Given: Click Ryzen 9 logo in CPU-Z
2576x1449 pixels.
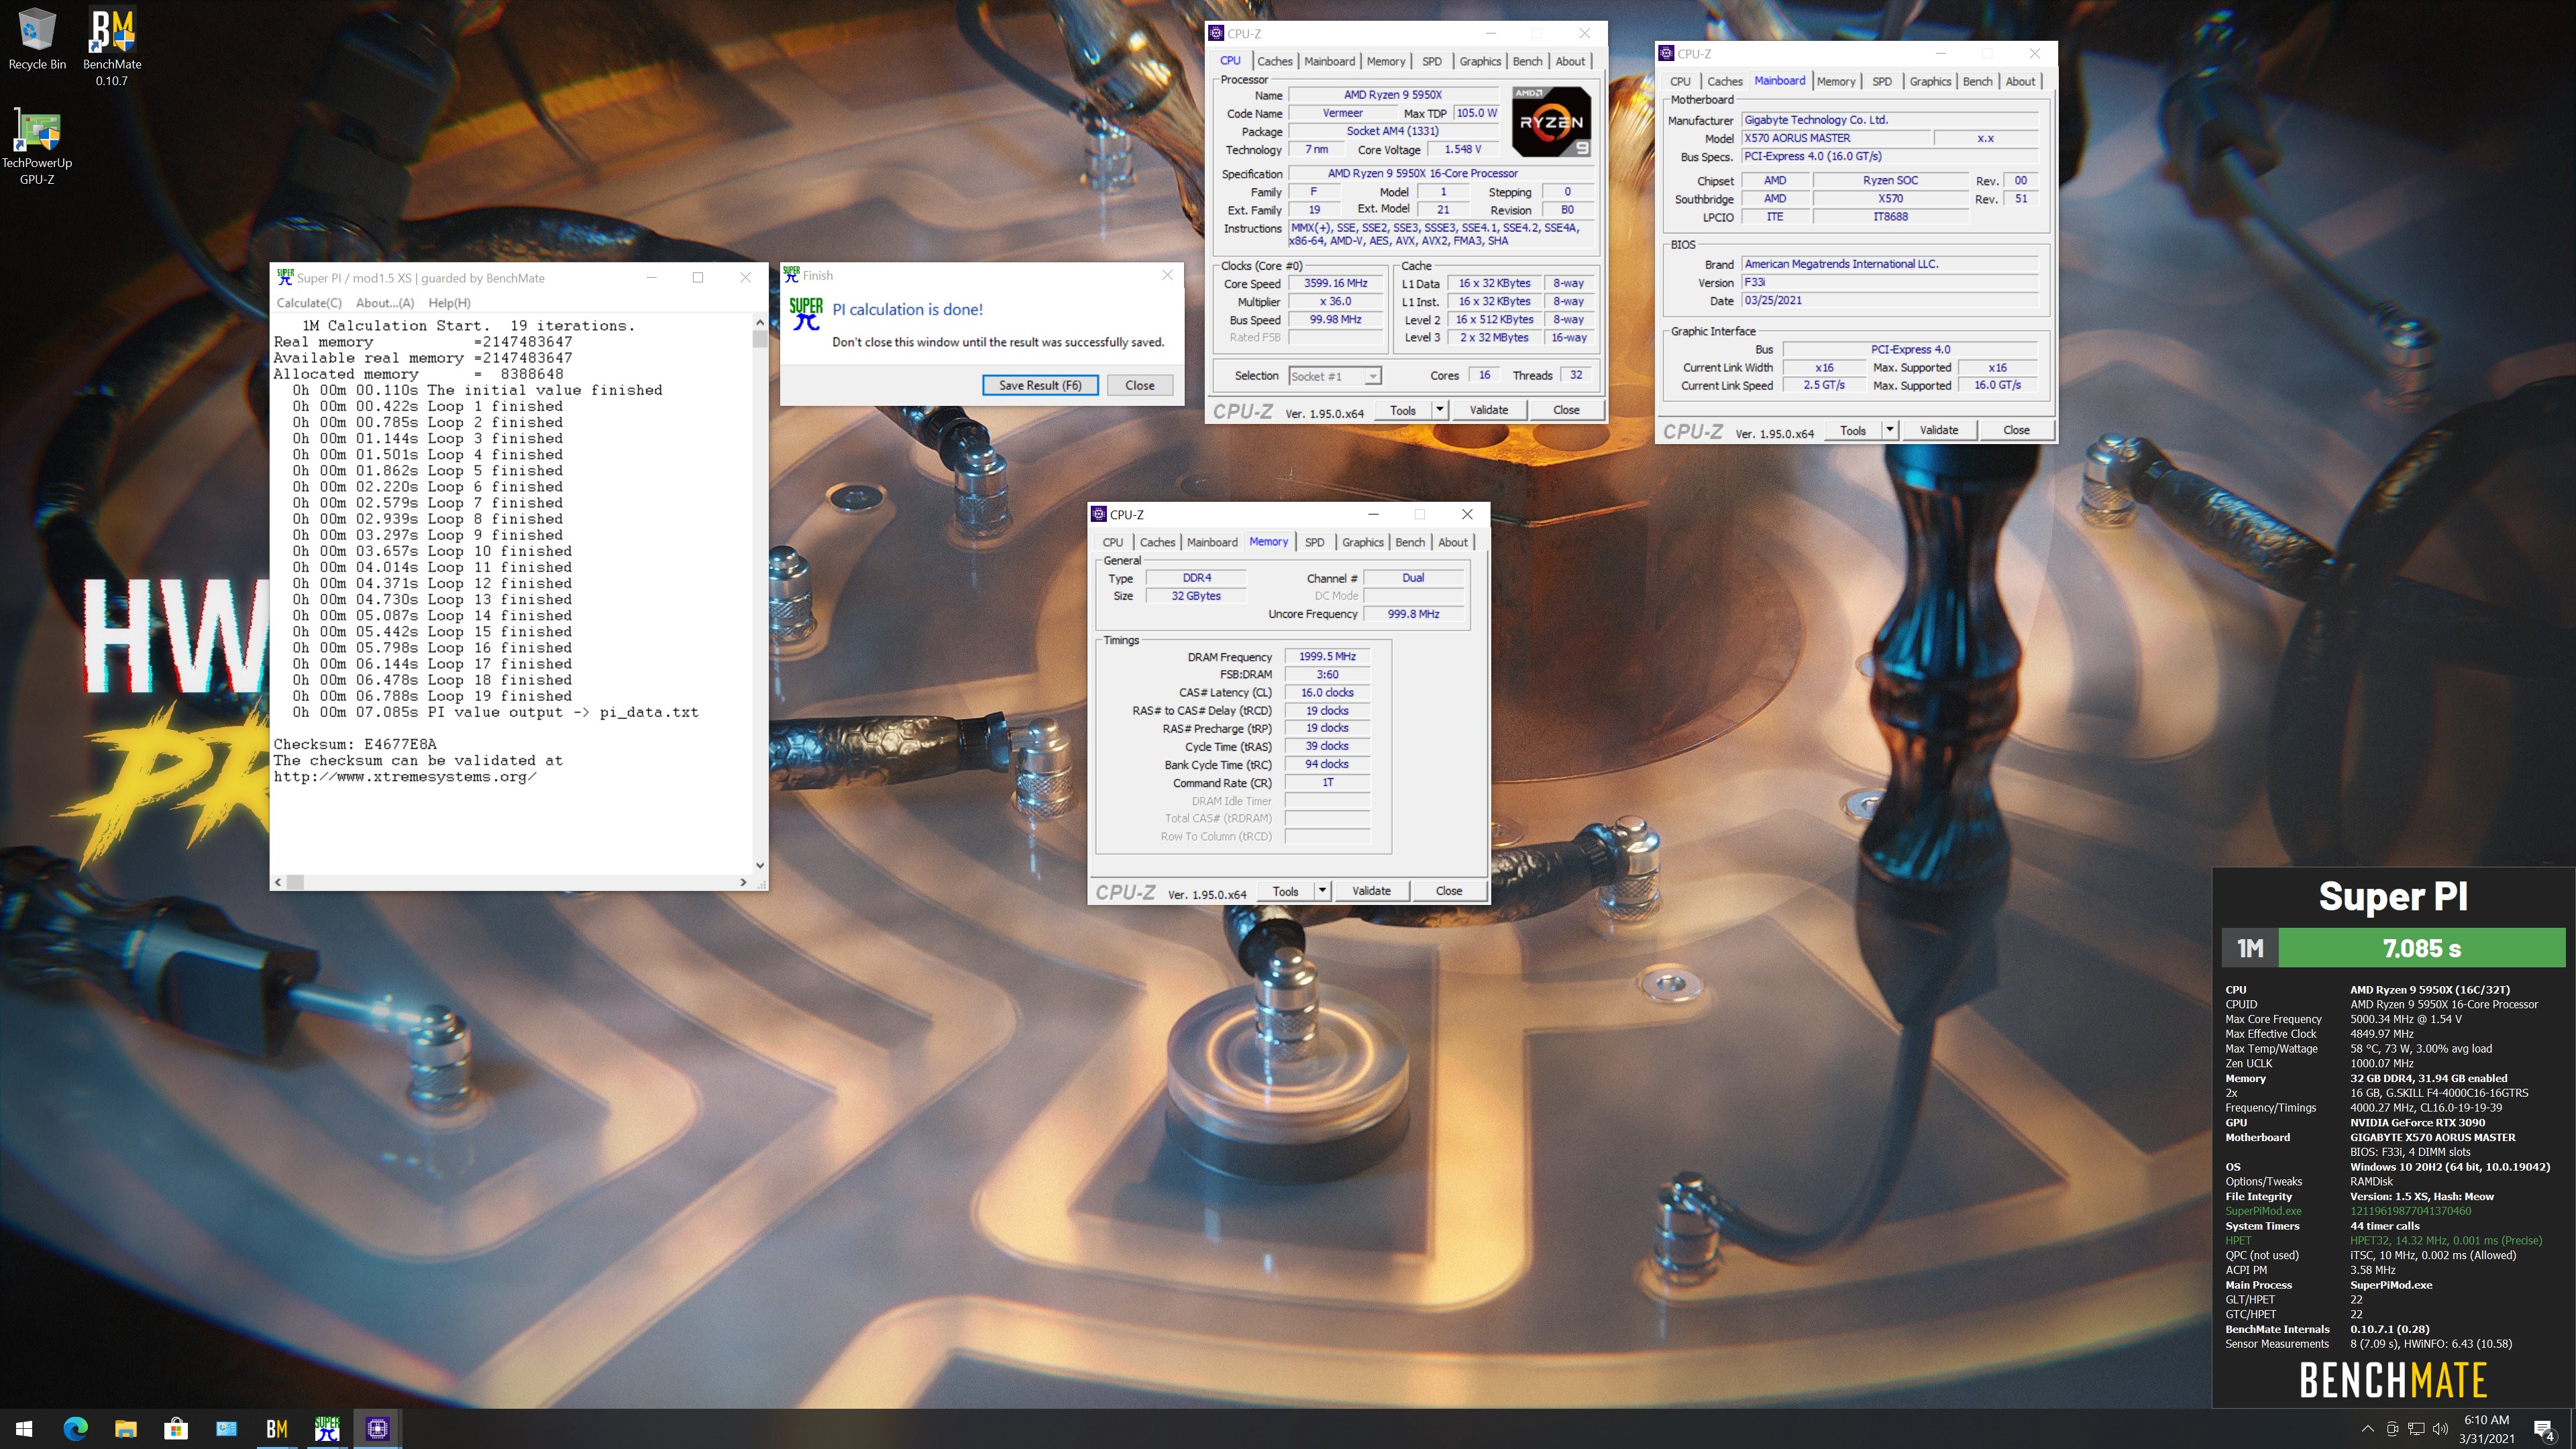Looking at the screenshot, I should coord(1550,121).
